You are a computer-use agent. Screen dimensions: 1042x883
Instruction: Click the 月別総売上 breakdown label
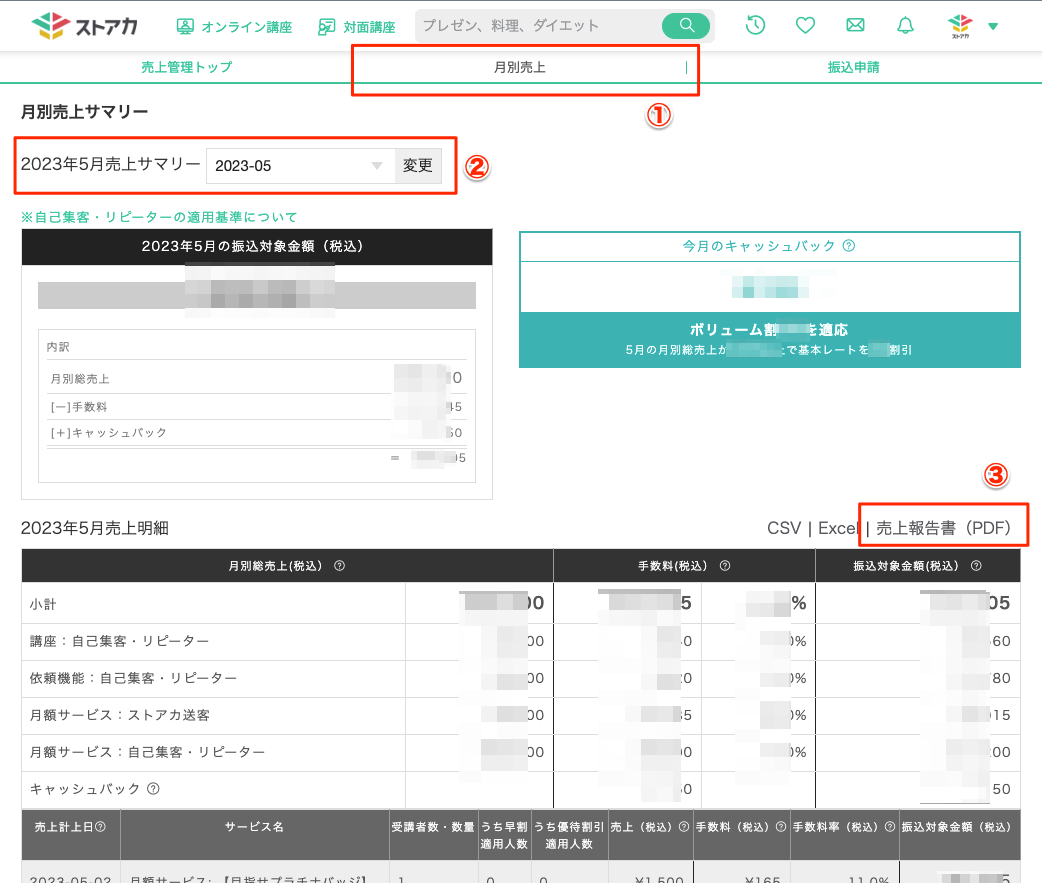pos(80,379)
